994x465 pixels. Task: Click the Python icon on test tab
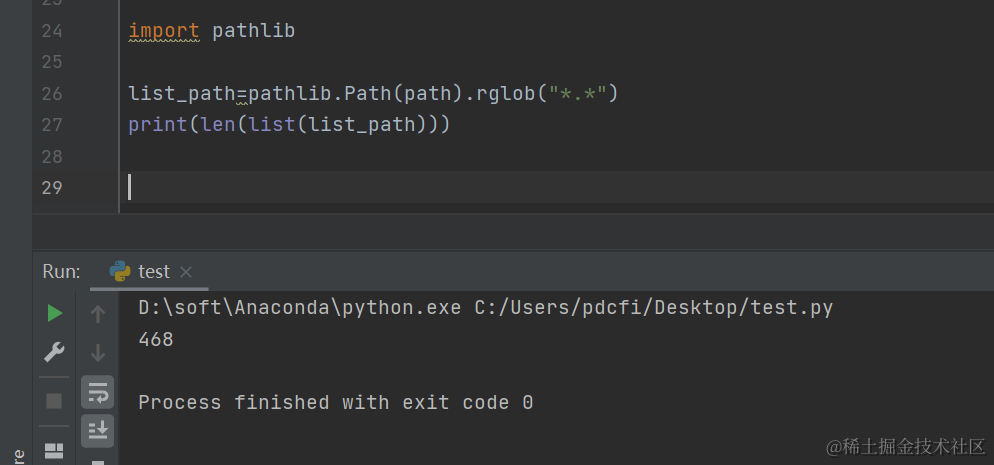point(120,272)
